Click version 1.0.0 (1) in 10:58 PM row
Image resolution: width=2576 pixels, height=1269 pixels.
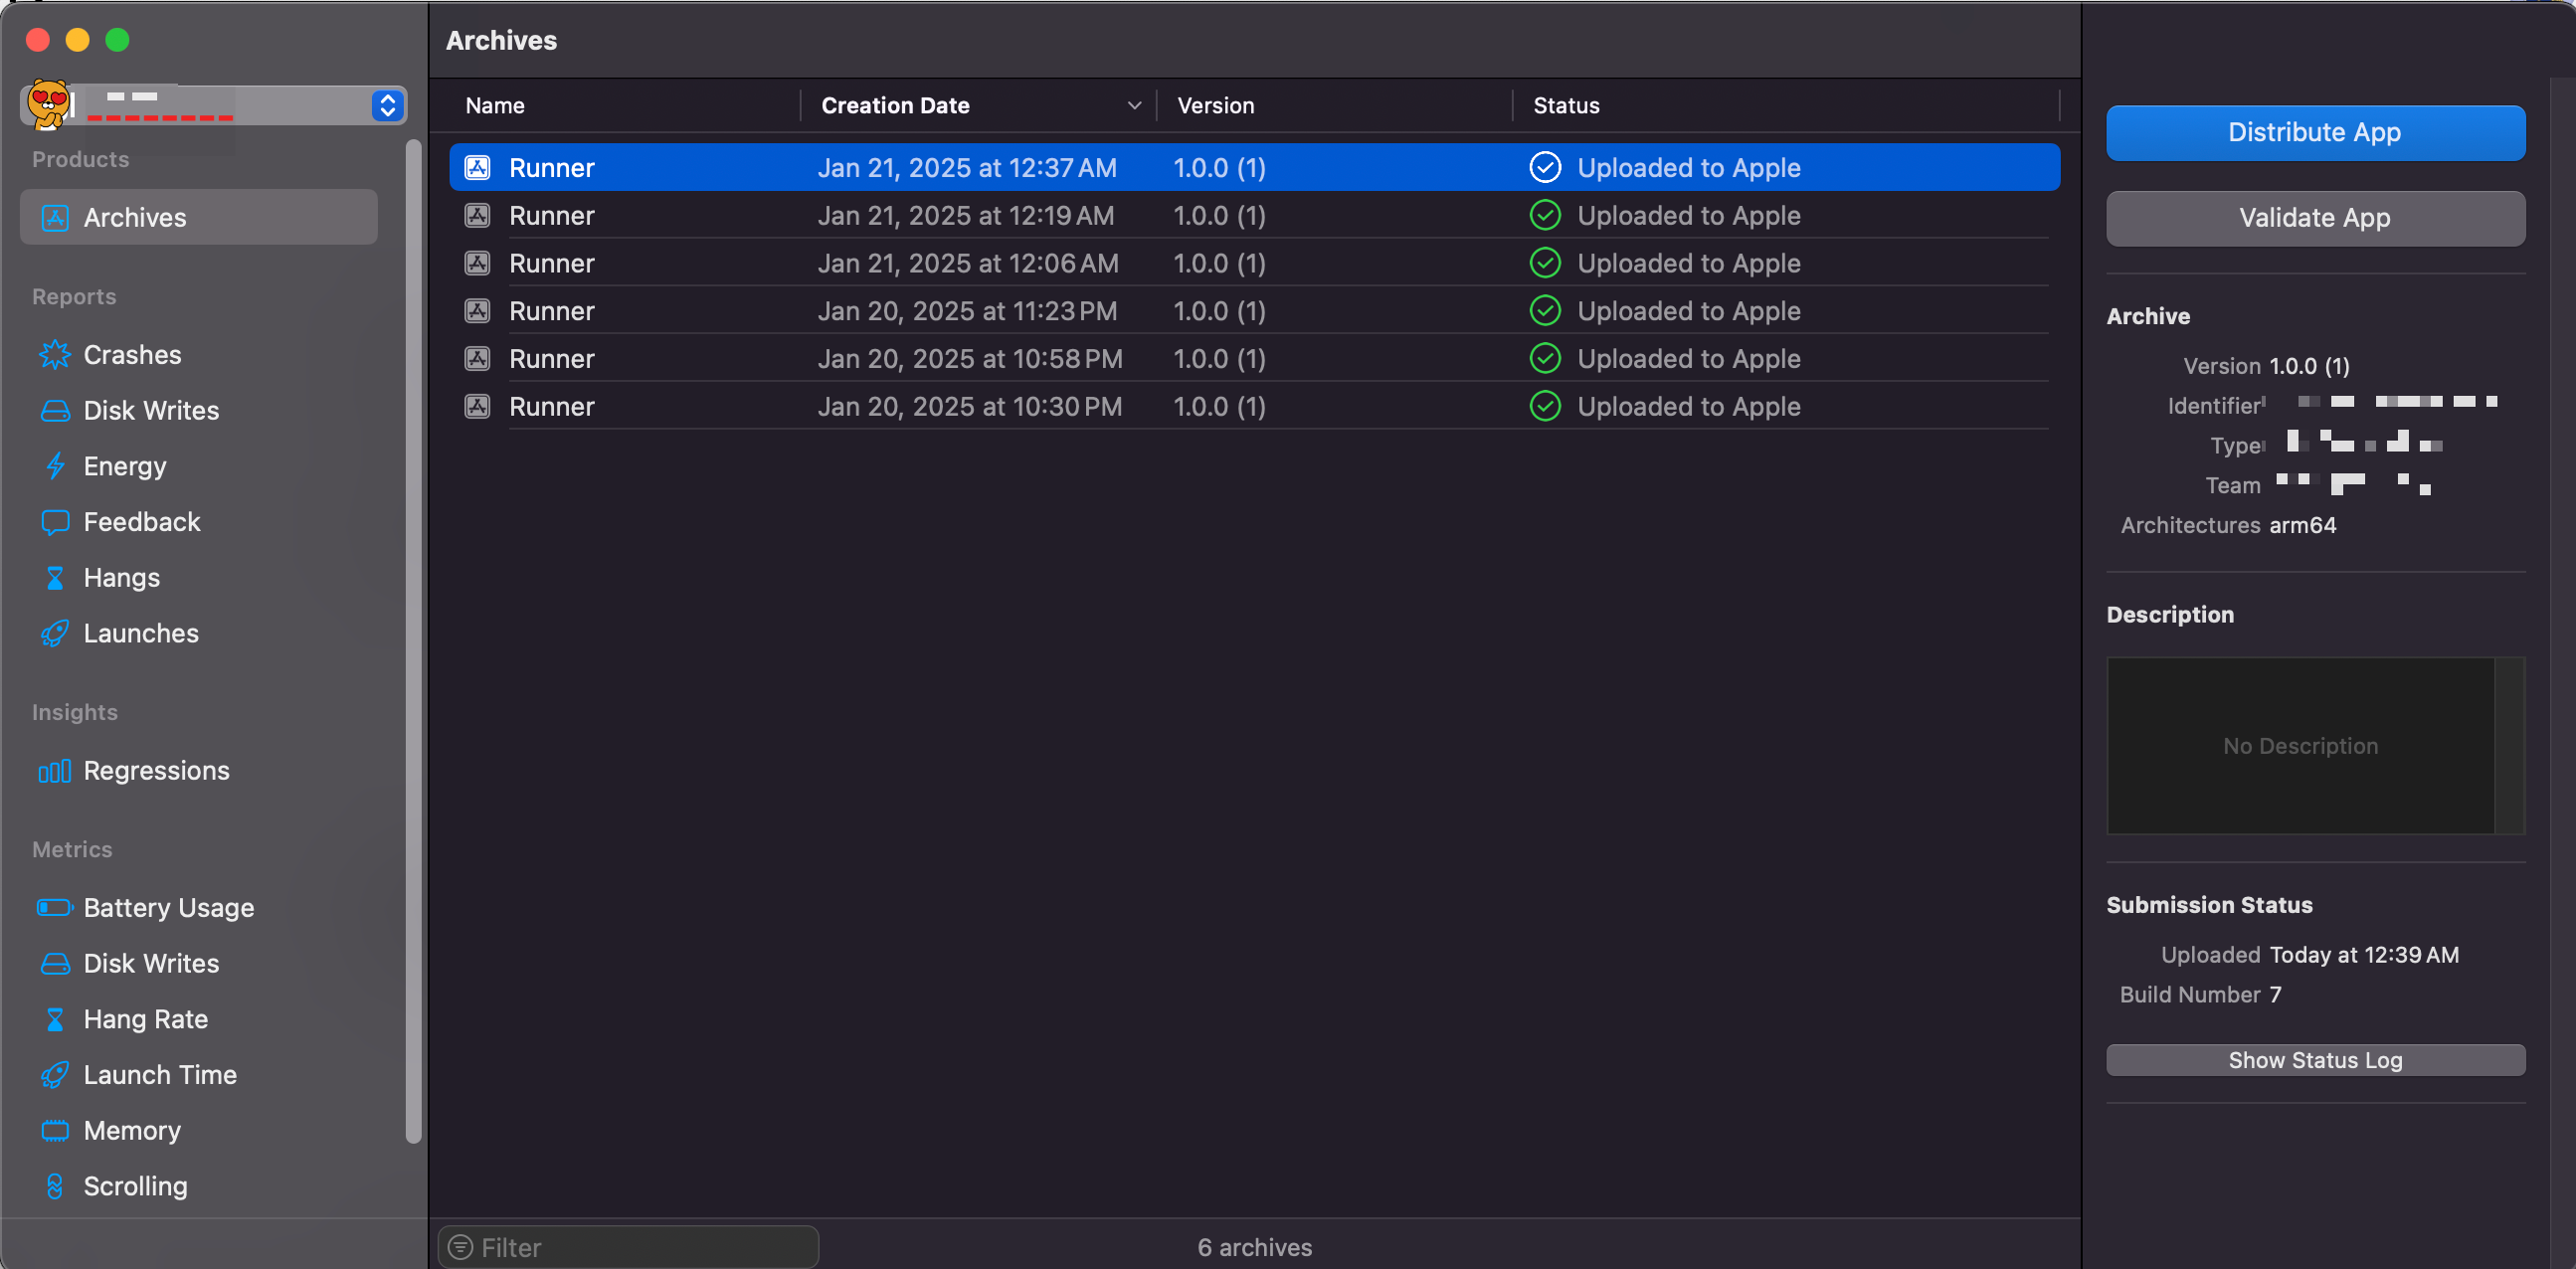(1219, 359)
